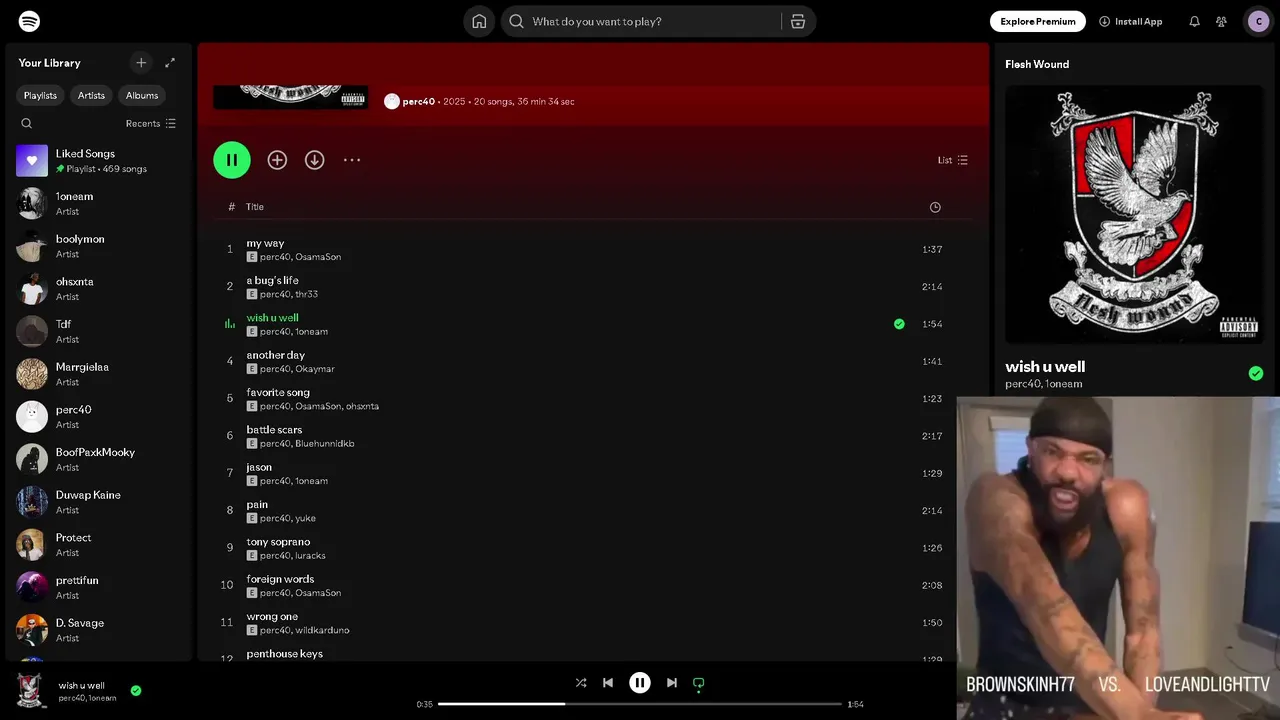The width and height of the screenshot is (1280, 720).
Task: Pause playback in the bottom bar
Action: coord(640,683)
